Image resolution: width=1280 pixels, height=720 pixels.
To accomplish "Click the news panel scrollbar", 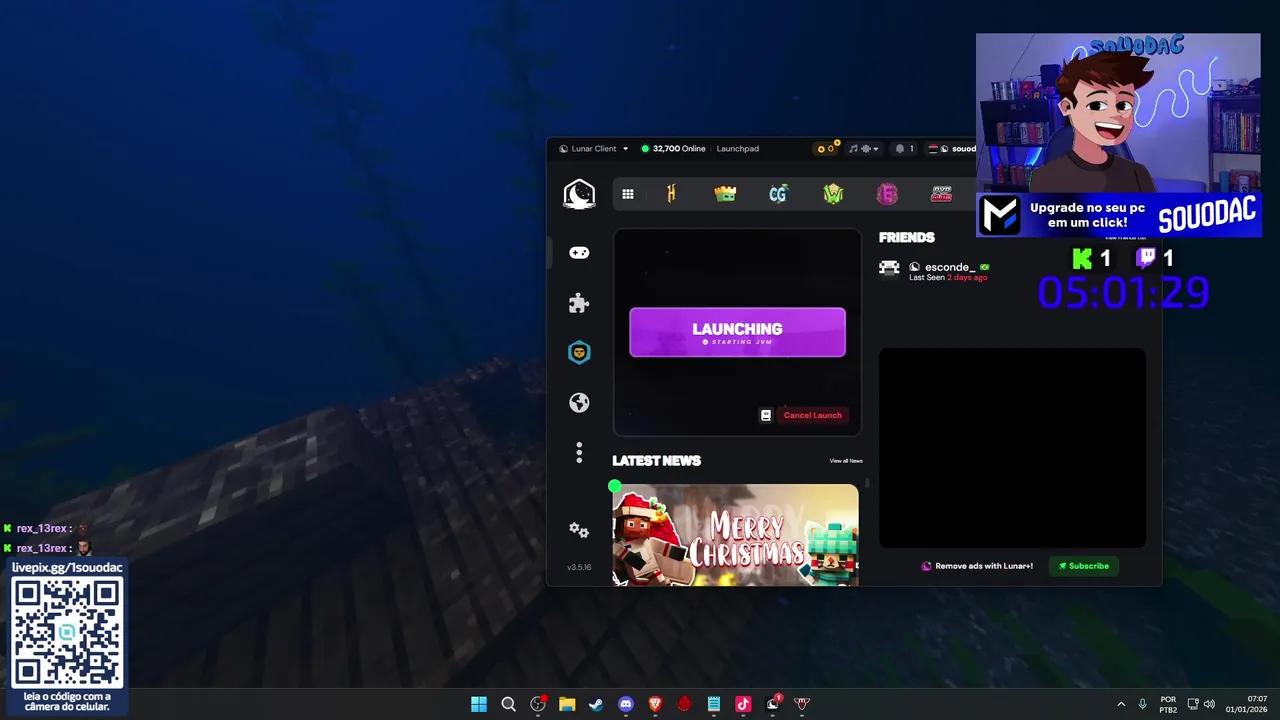I will click(x=867, y=484).
